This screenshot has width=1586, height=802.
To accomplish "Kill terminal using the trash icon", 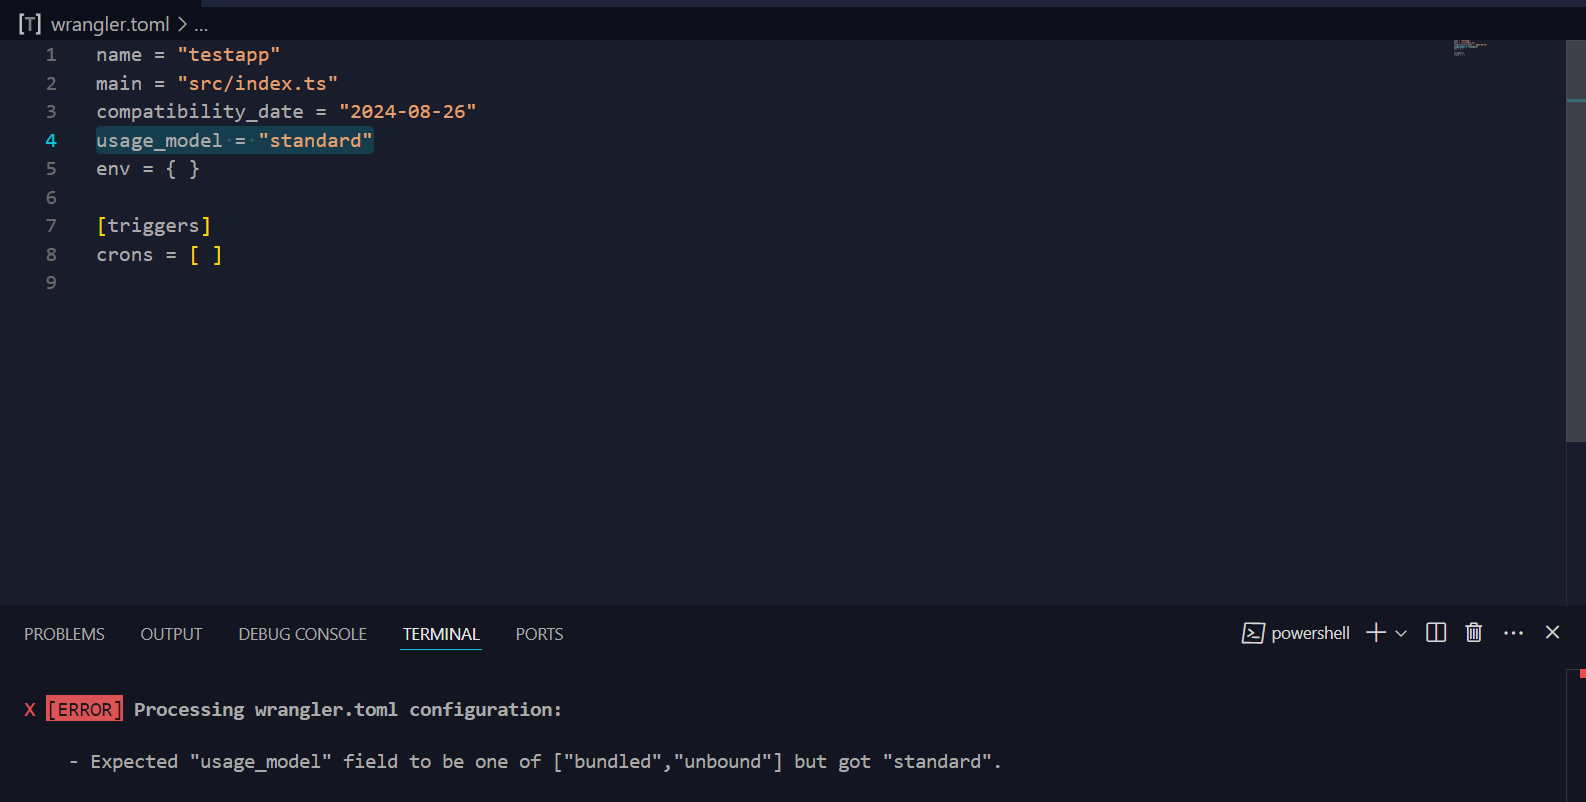I will point(1473,633).
